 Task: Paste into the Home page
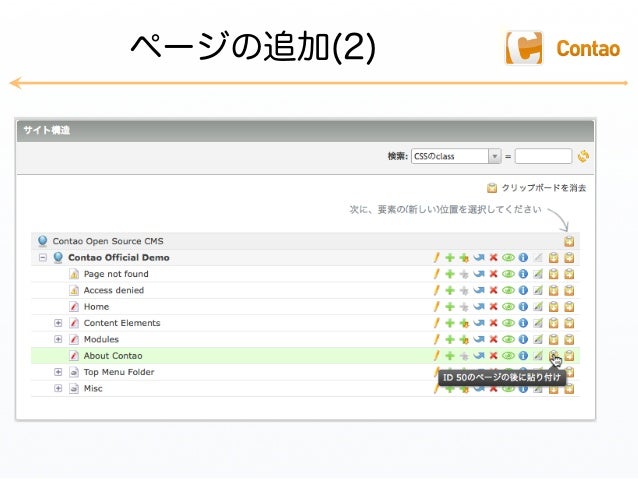tap(569, 306)
